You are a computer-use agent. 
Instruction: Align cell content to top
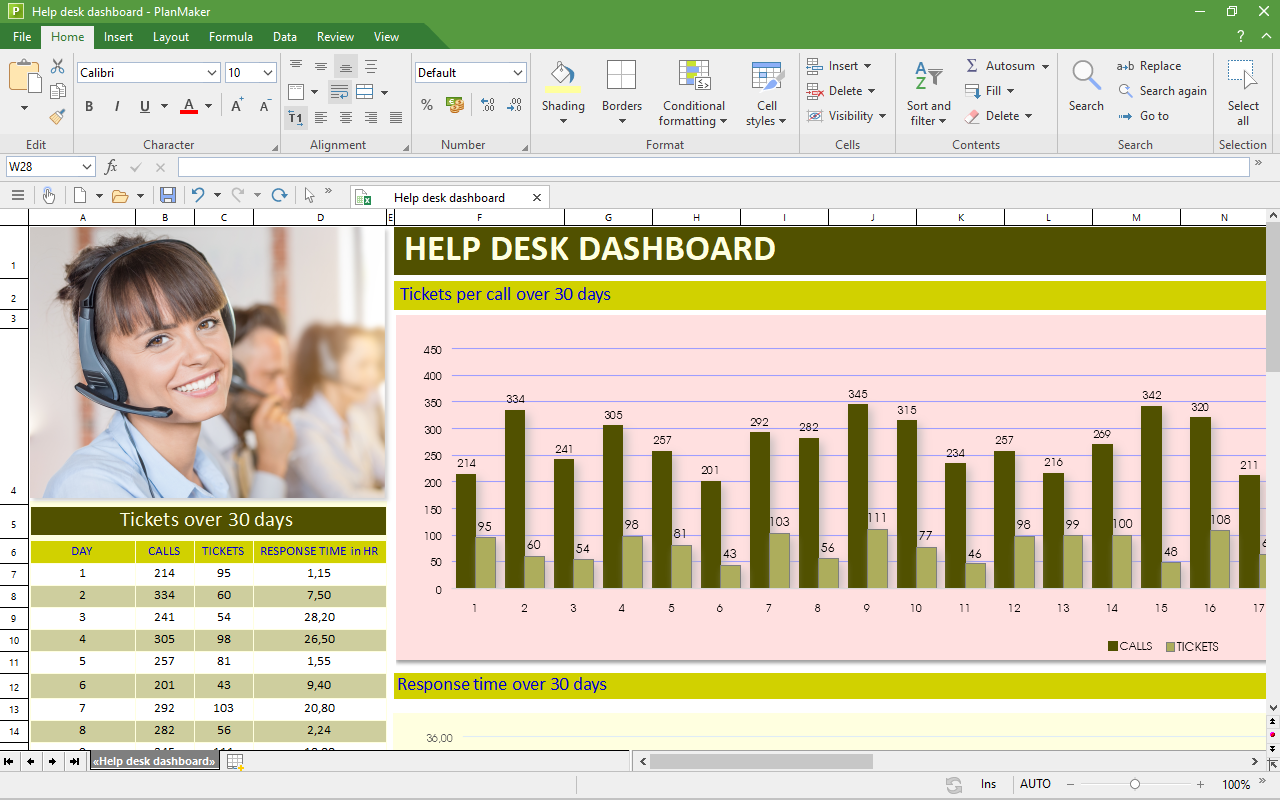click(296, 66)
